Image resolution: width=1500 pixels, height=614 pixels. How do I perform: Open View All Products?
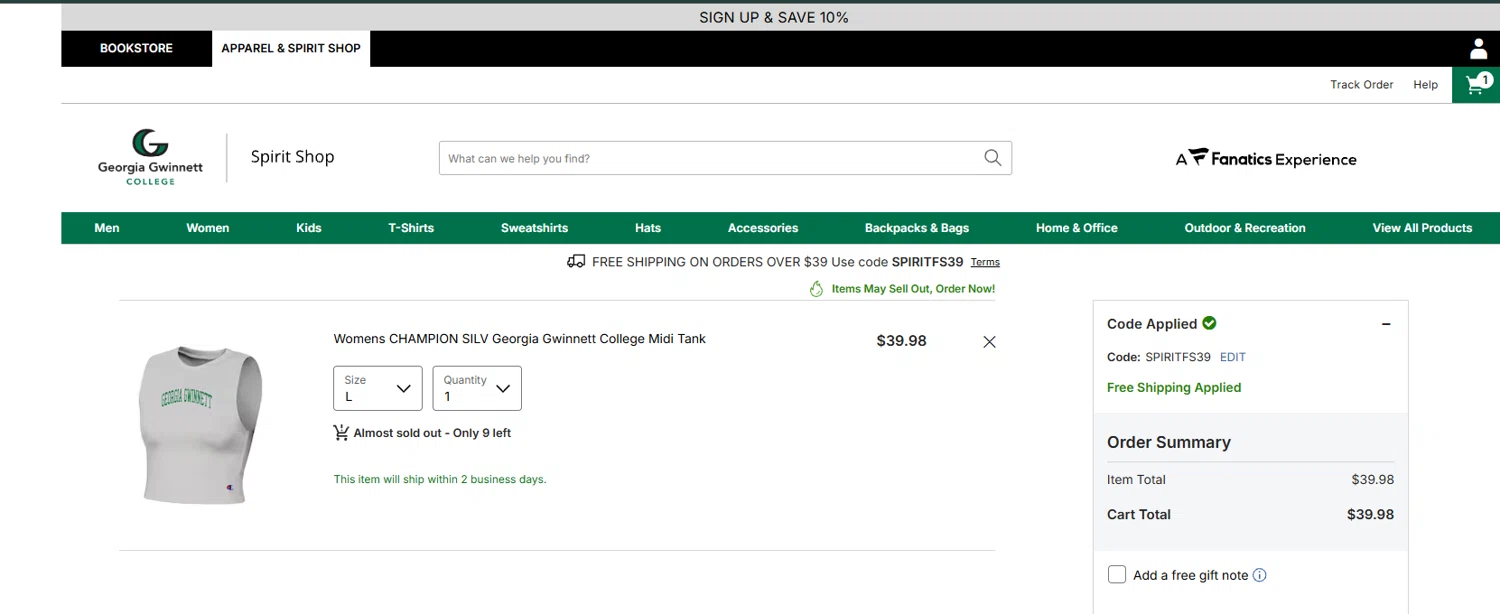pos(1422,228)
